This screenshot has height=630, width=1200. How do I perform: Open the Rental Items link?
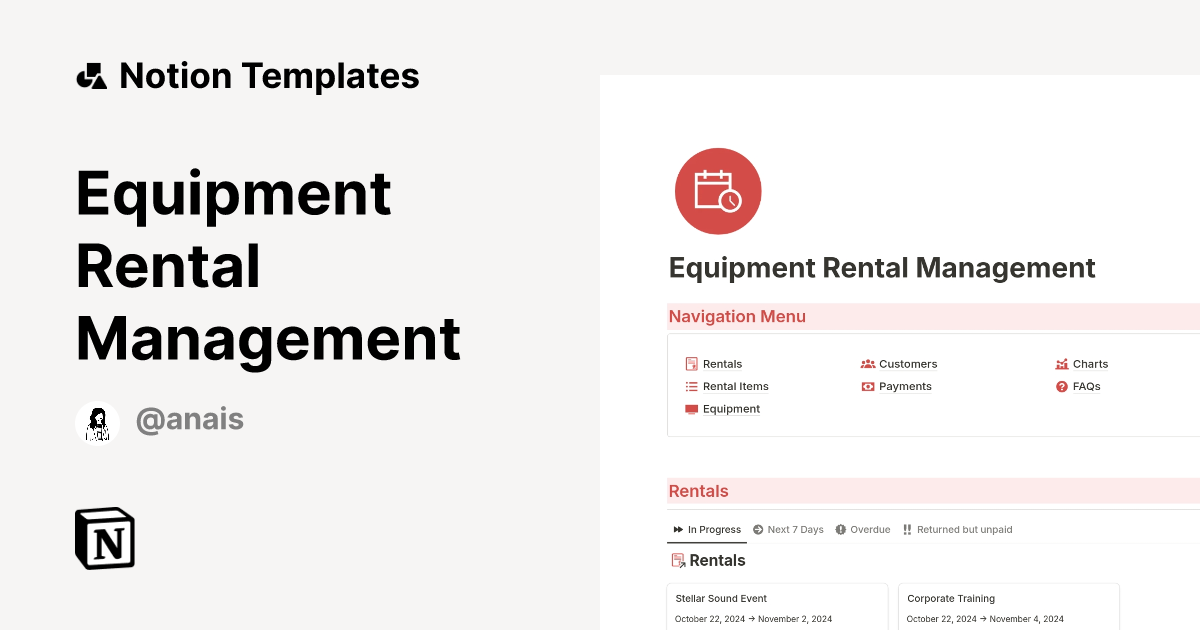[x=735, y=387]
